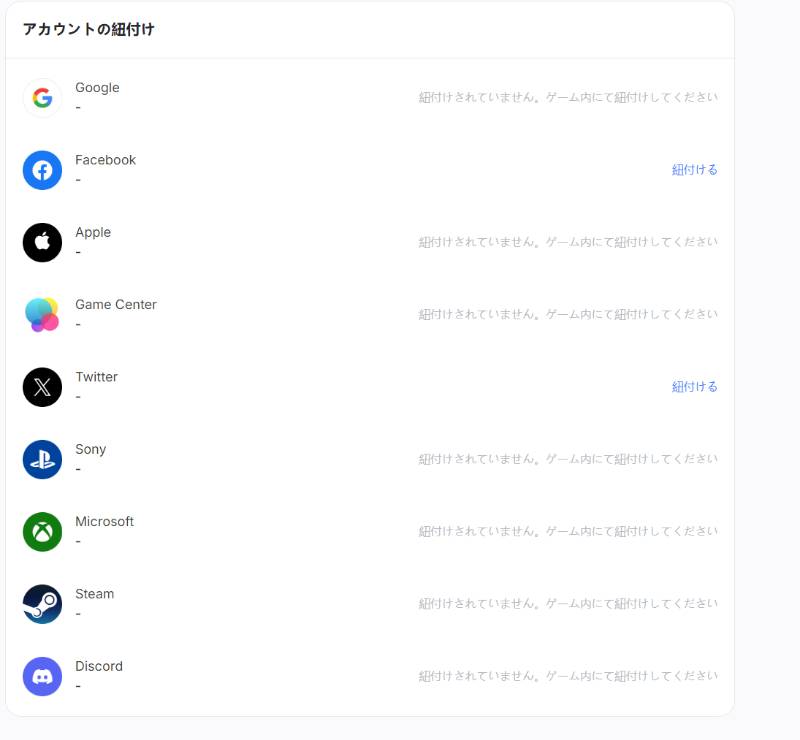Click the Google logo icon
The height and width of the screenshot is (740, 800).
coord(42,97)
